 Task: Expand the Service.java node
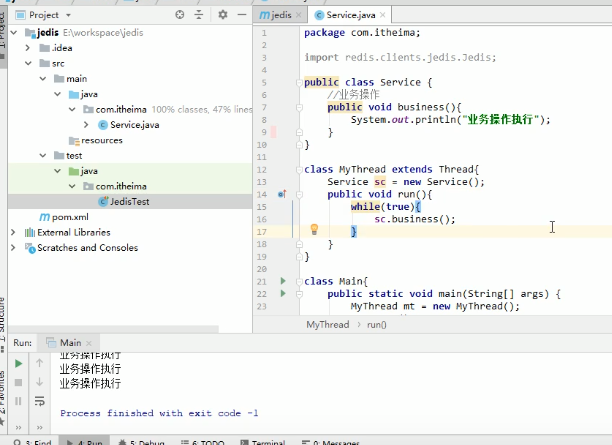click(86, 125)
